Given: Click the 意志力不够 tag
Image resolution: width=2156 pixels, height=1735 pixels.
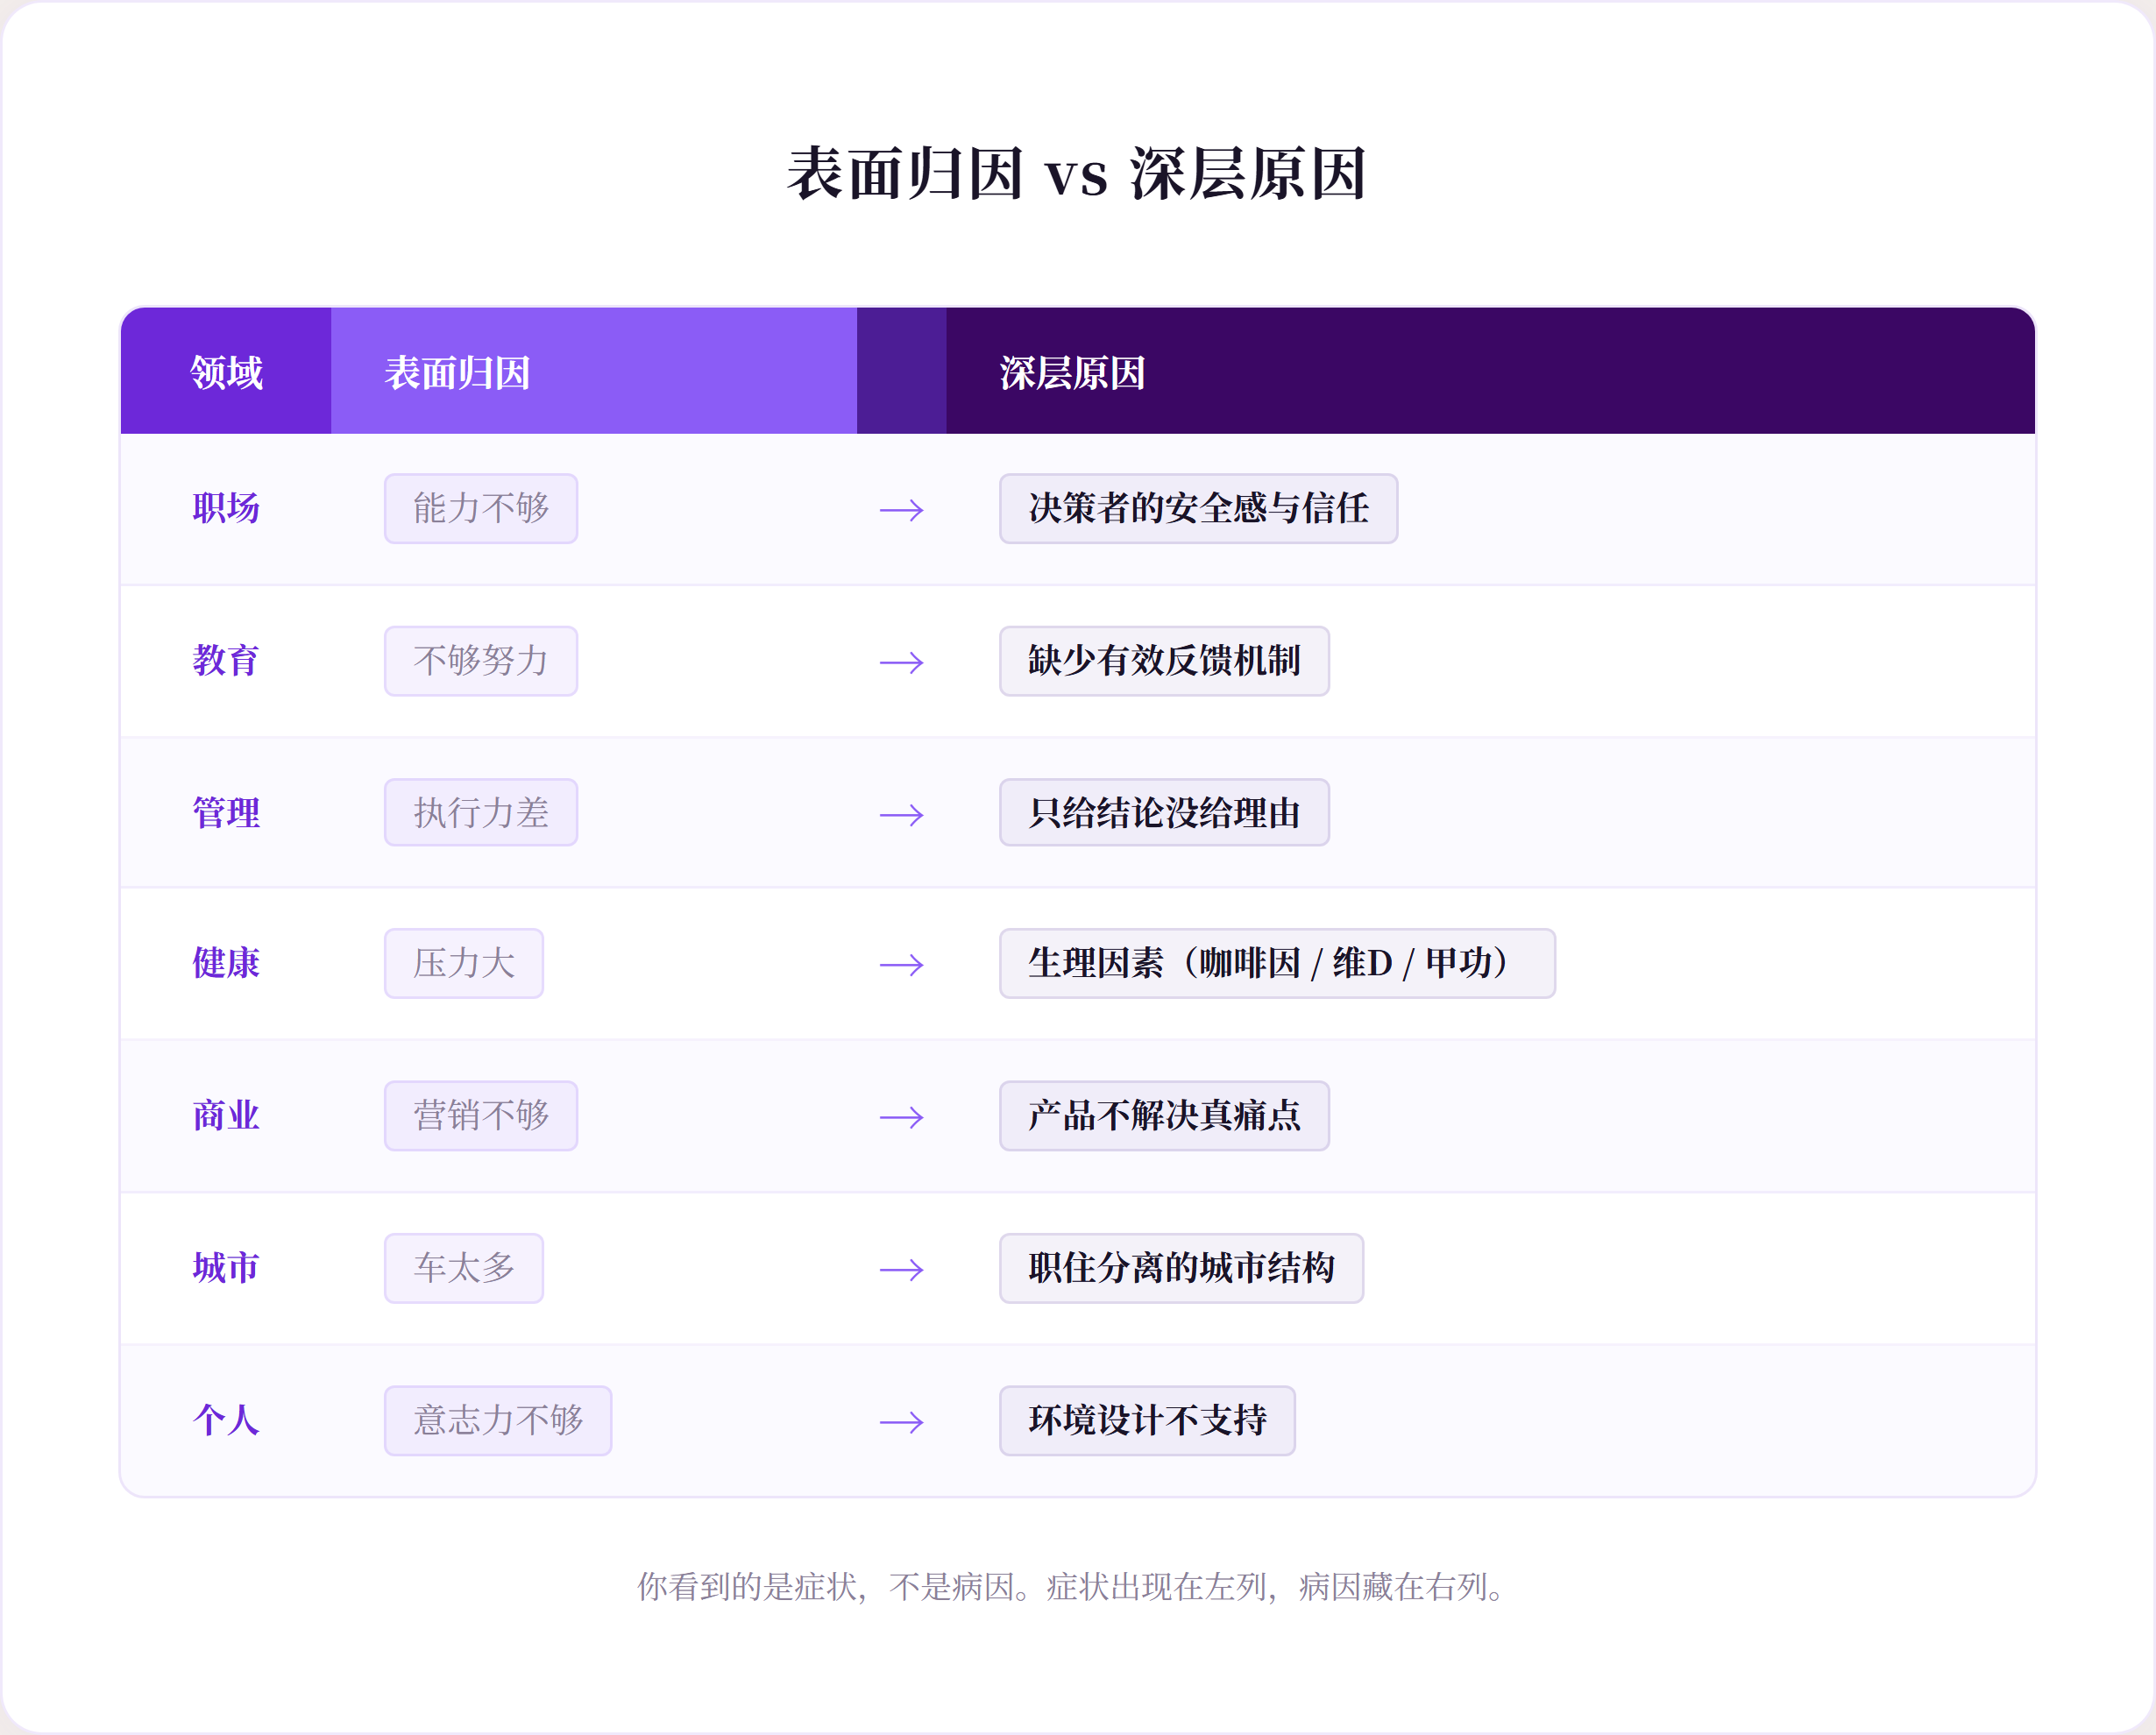Looking at the screenshot, I should click(498, 1420).
